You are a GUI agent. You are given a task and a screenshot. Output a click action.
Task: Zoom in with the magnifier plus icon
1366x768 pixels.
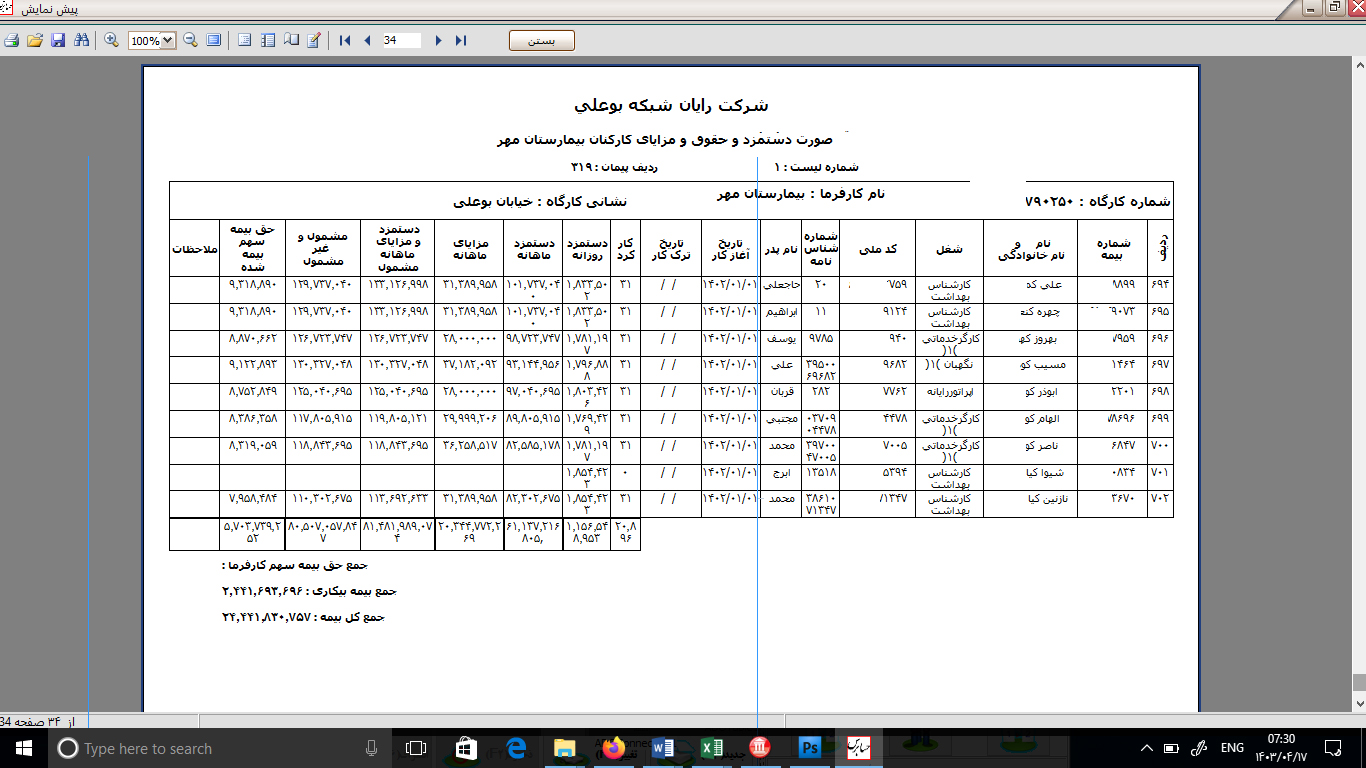[x=111, y=41]
